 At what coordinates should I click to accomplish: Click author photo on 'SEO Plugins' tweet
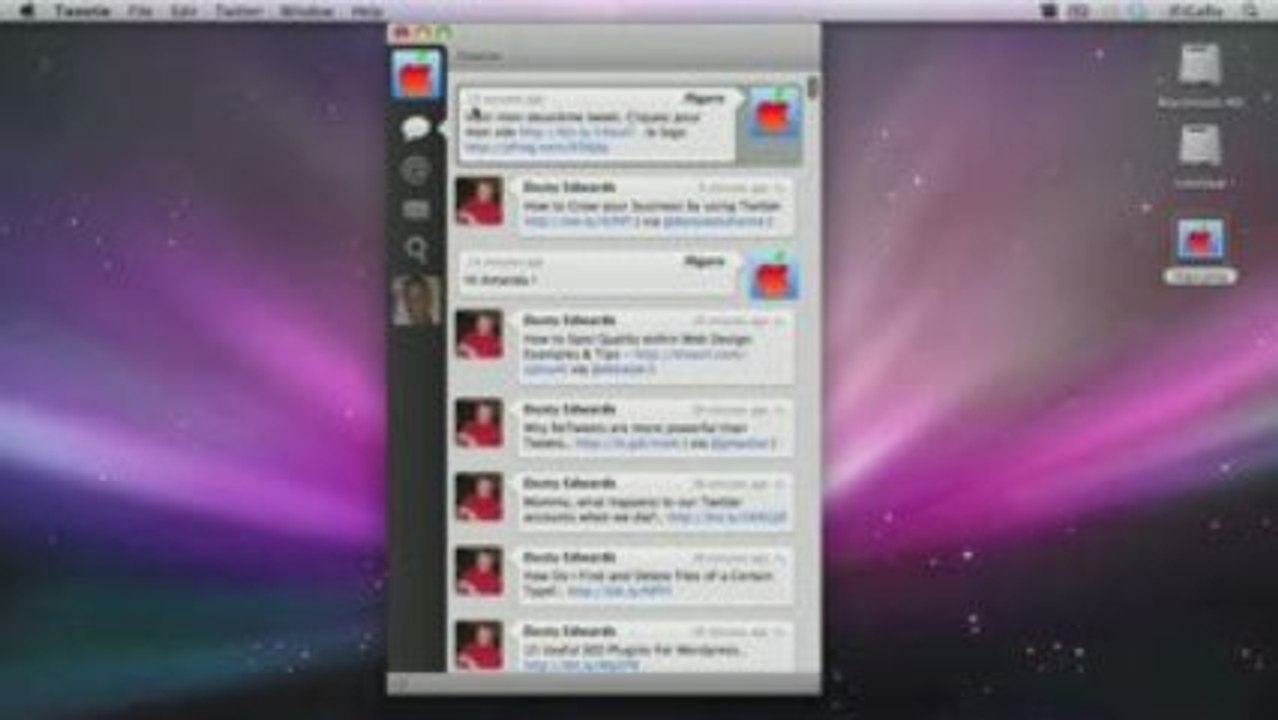click(479, 645)
